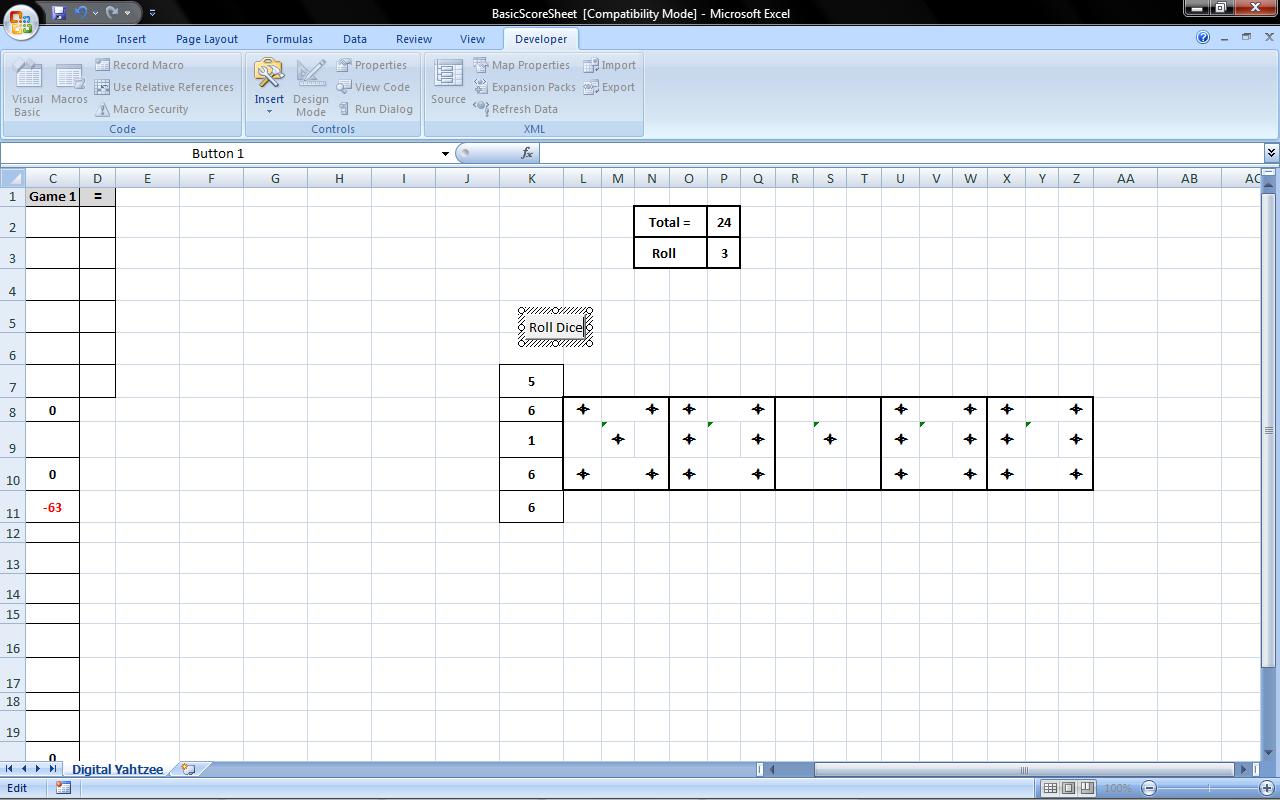Click inside the formula bar
Image resolution: width=1280 pixels, height=800 pixels.
pyautogui.click(x=900, y=153)
